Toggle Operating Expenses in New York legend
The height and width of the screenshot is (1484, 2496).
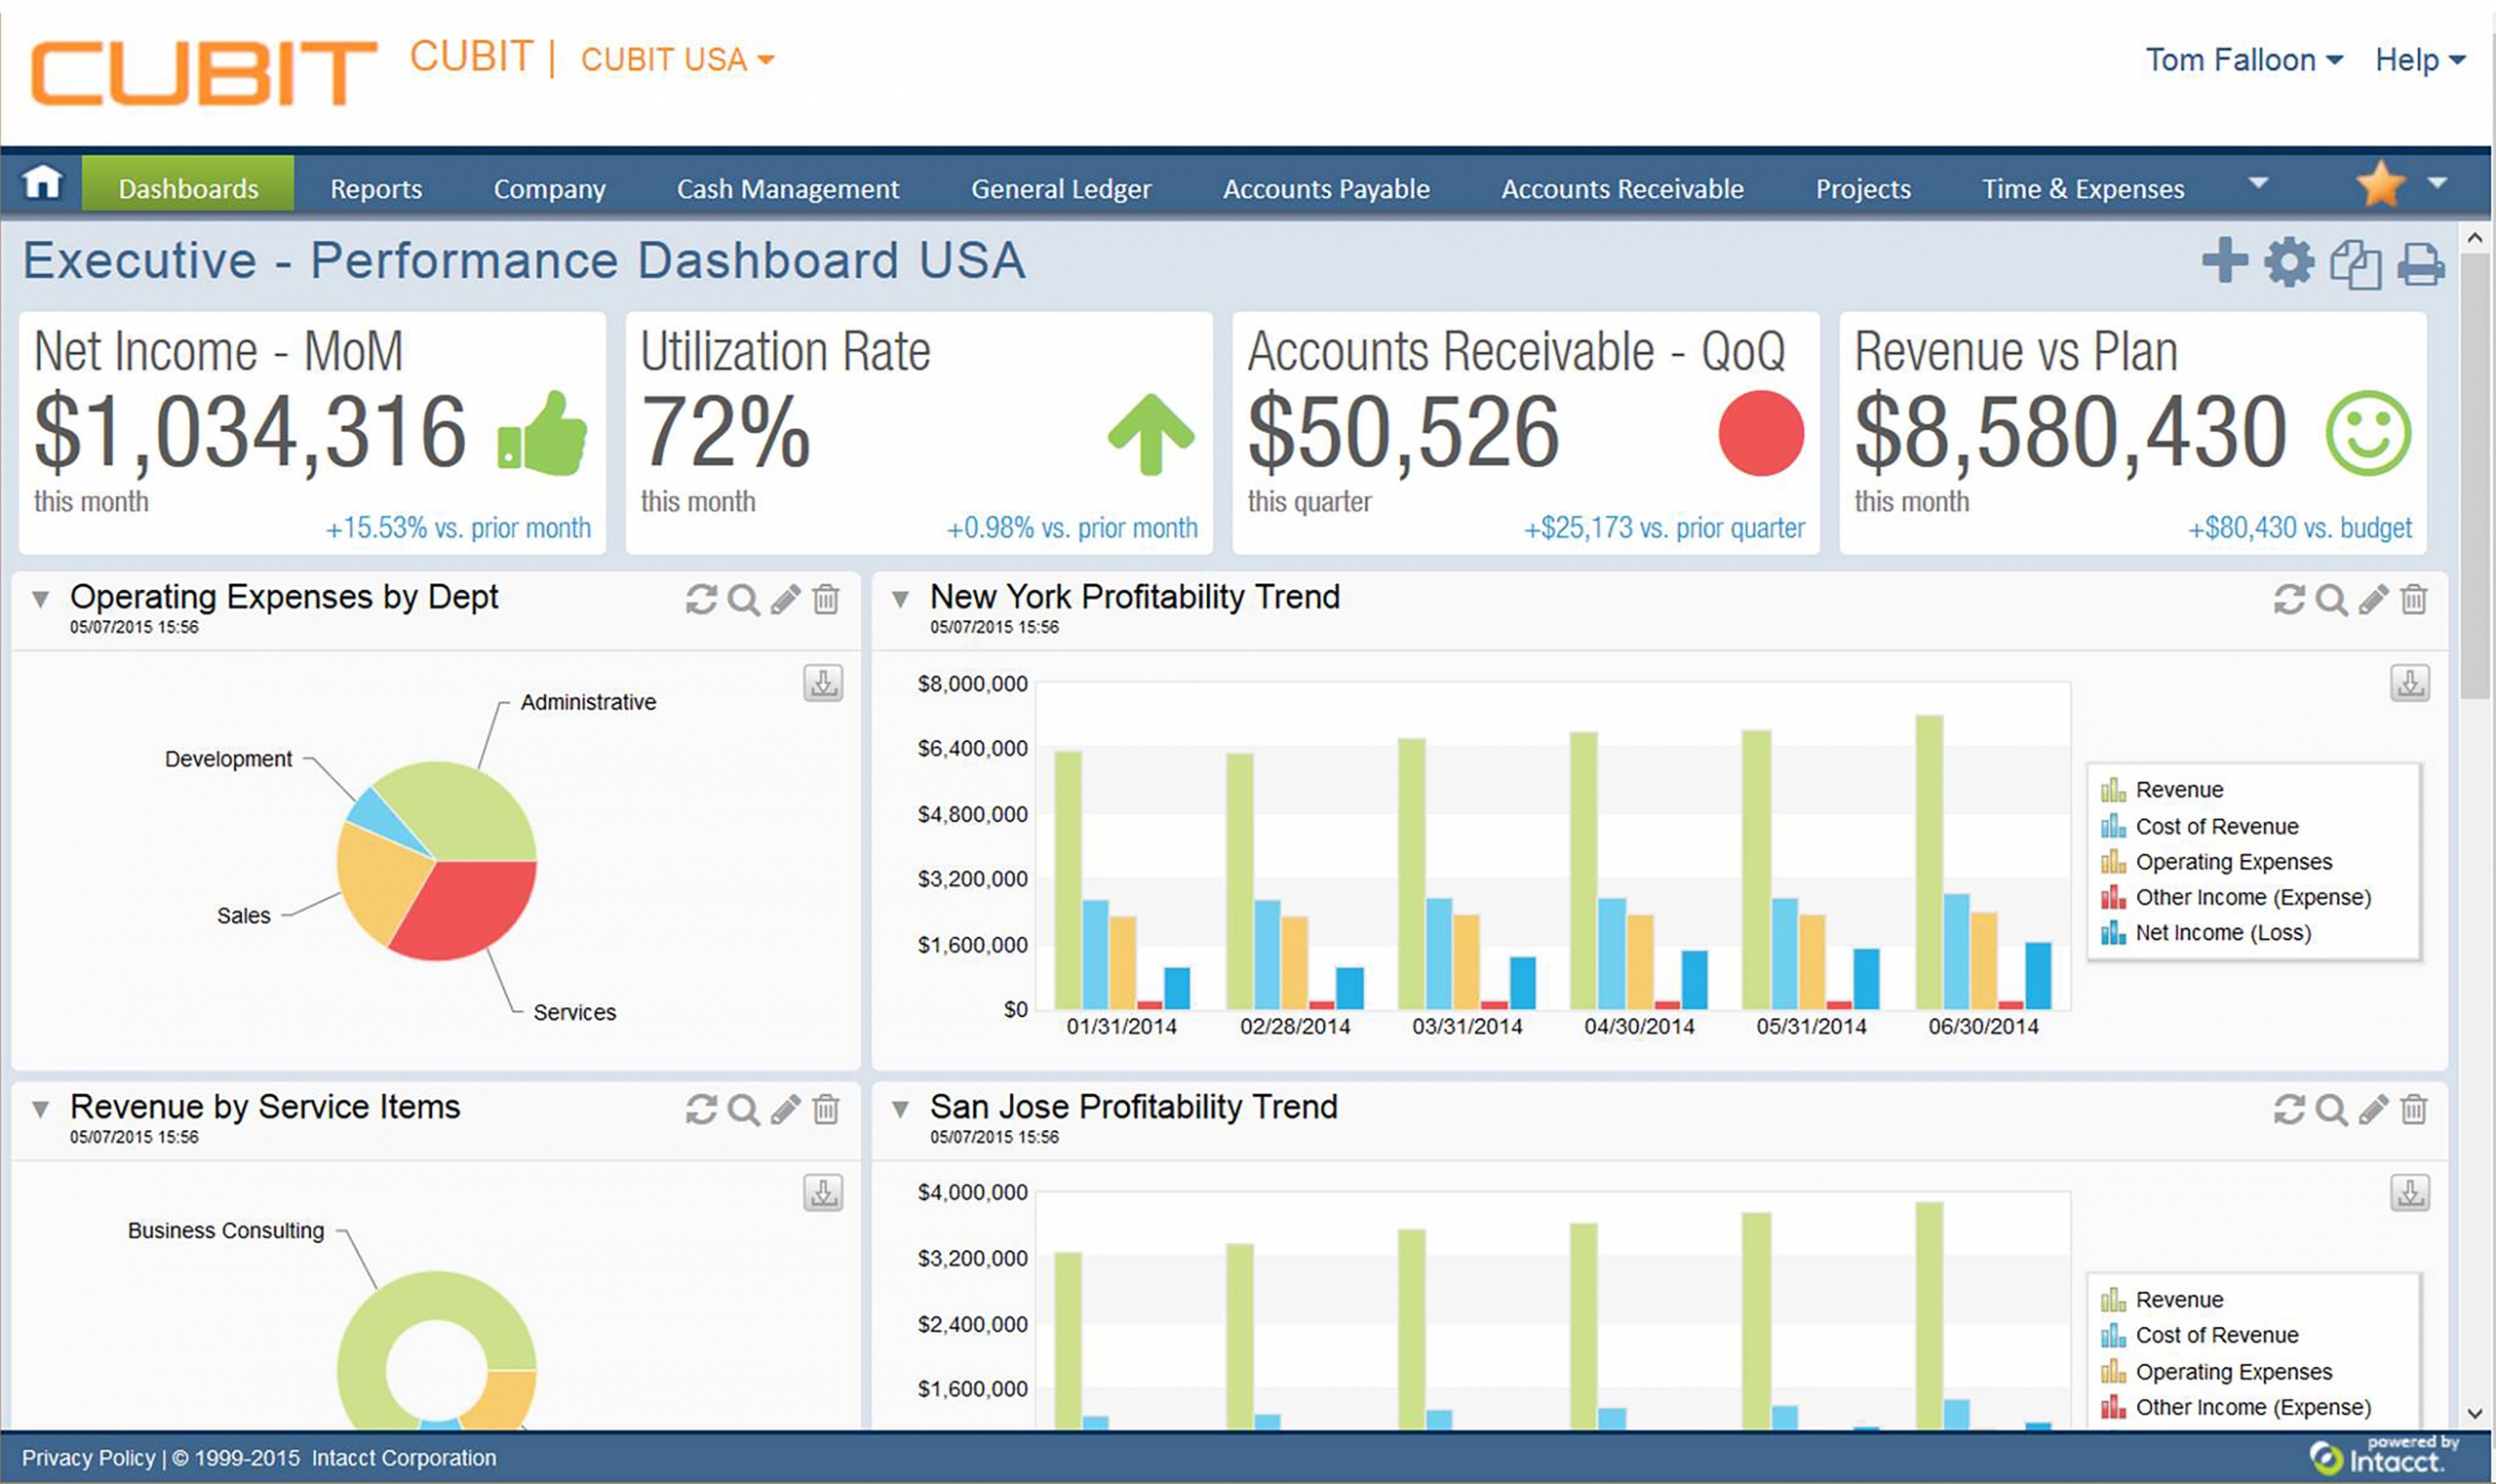coord(2216,862)
